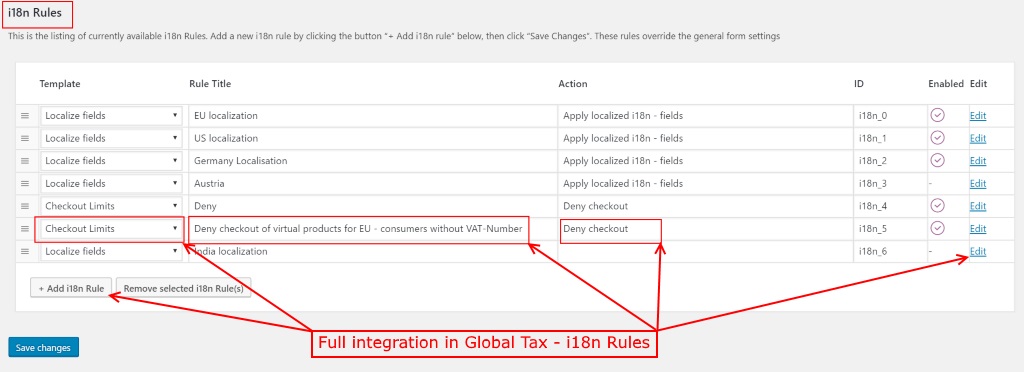This screenshot has width=1024, height=372.
Task: Save changes with the blue button
Action: point(44,347)
